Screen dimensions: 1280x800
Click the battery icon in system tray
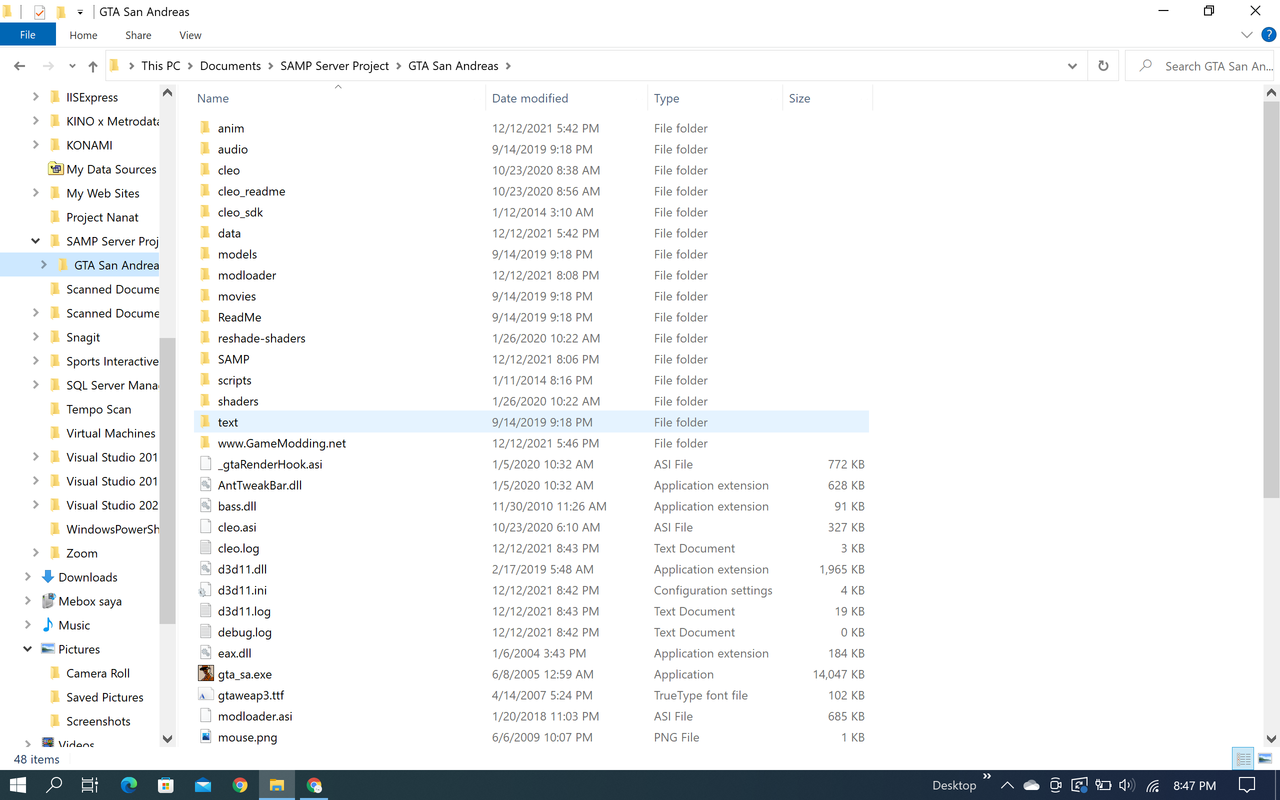point(1103,786)
